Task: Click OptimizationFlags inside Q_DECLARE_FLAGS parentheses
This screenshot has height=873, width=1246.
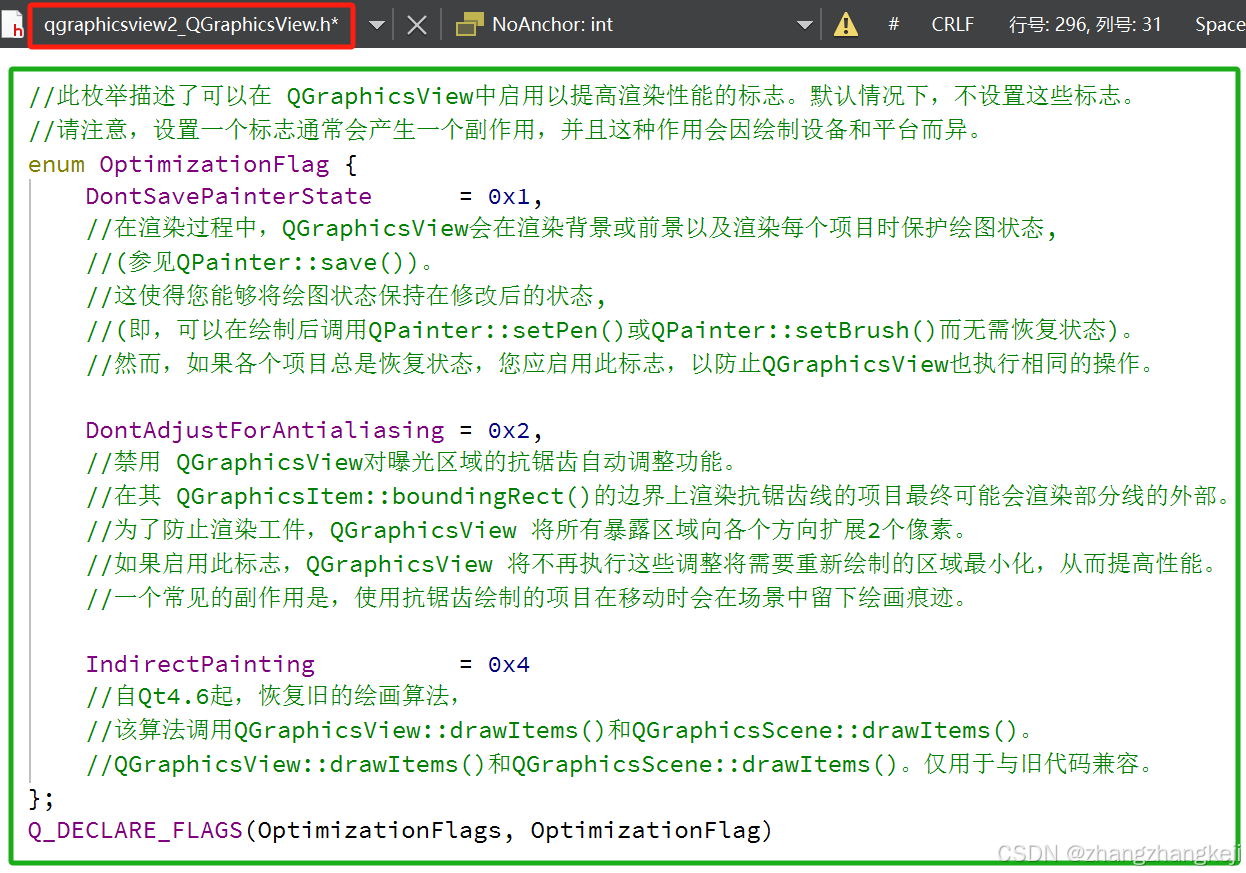Action: (x=379, y=830)
